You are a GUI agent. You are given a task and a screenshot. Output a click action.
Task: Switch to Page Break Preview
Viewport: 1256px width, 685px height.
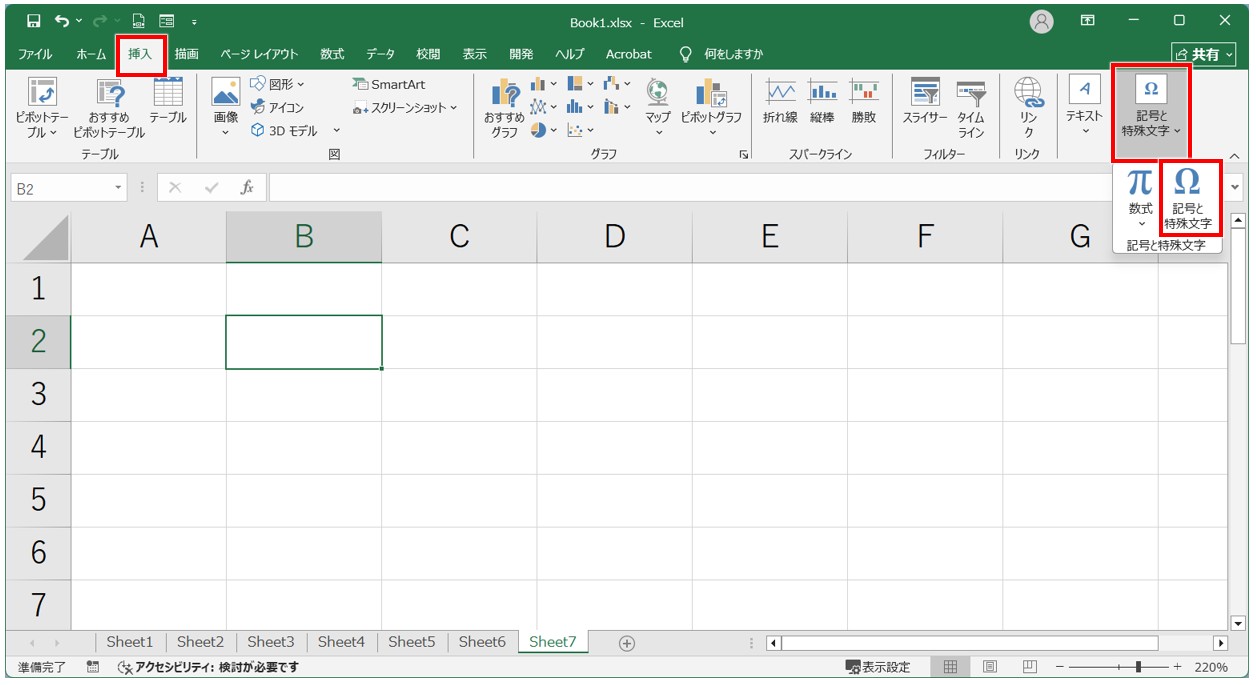[1029, 667]
